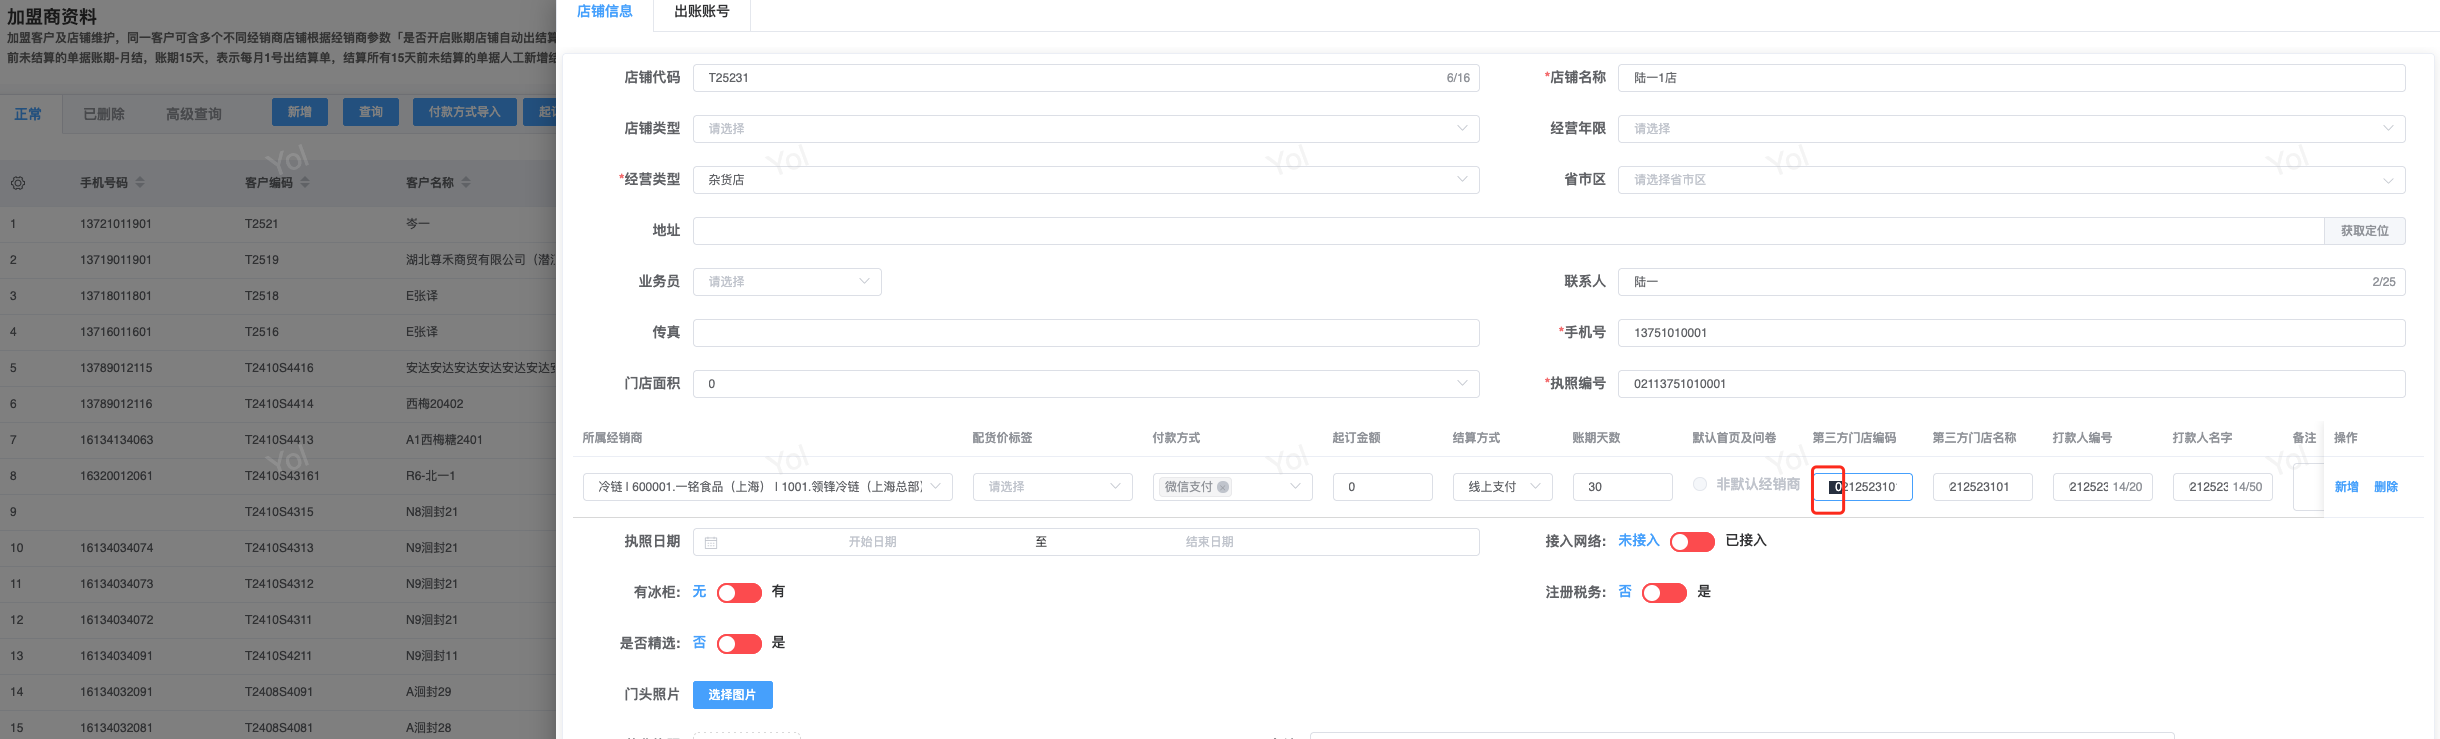Click the 付款方式导入 button
This screenshot has height=739, width=2440.
(x=465, y=112)
